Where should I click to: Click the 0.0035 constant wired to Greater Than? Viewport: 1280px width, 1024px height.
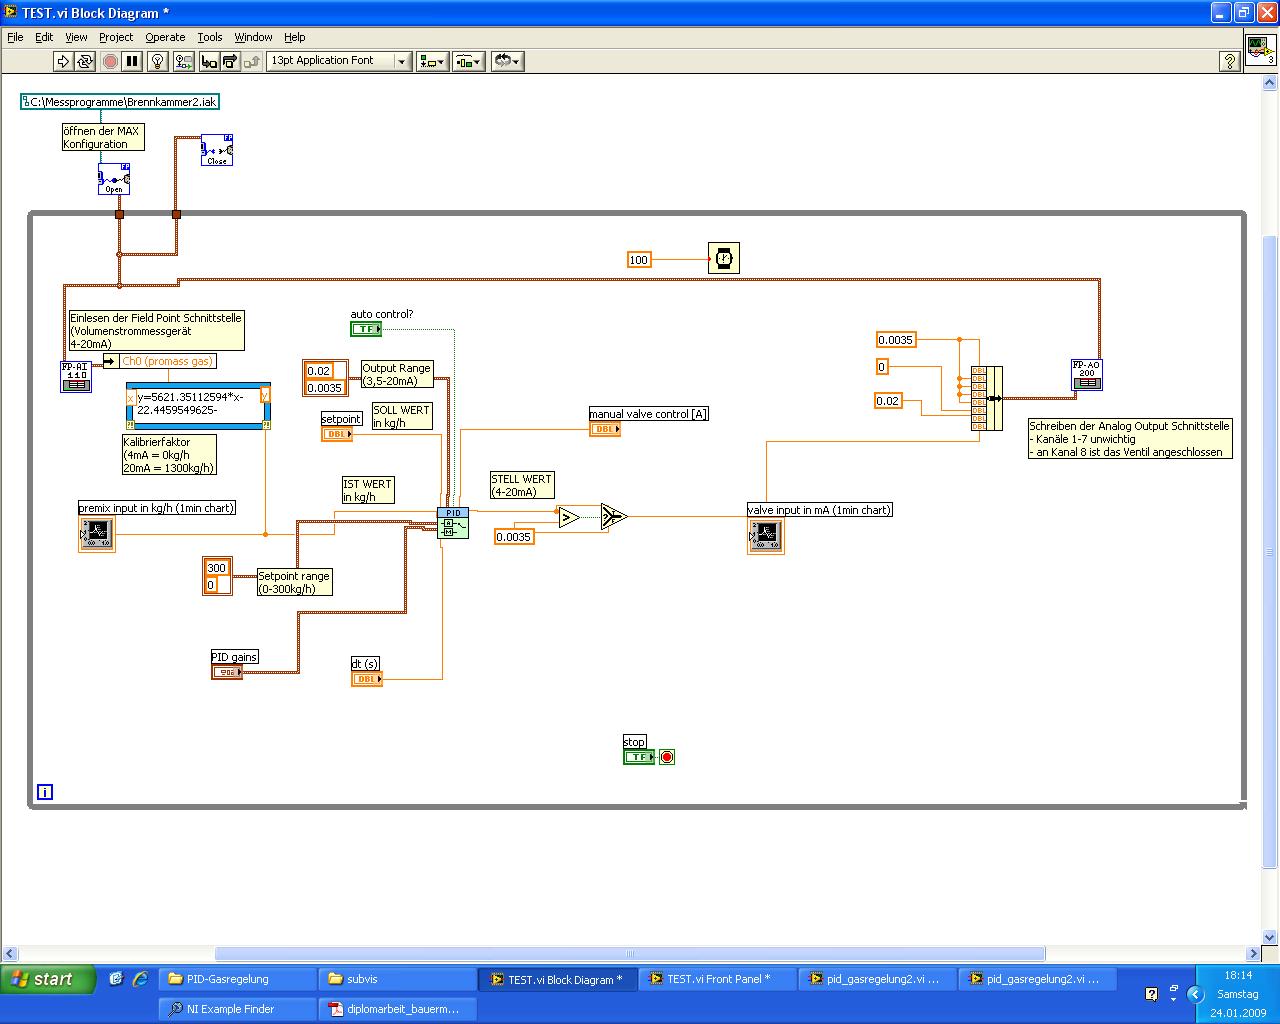514,537
